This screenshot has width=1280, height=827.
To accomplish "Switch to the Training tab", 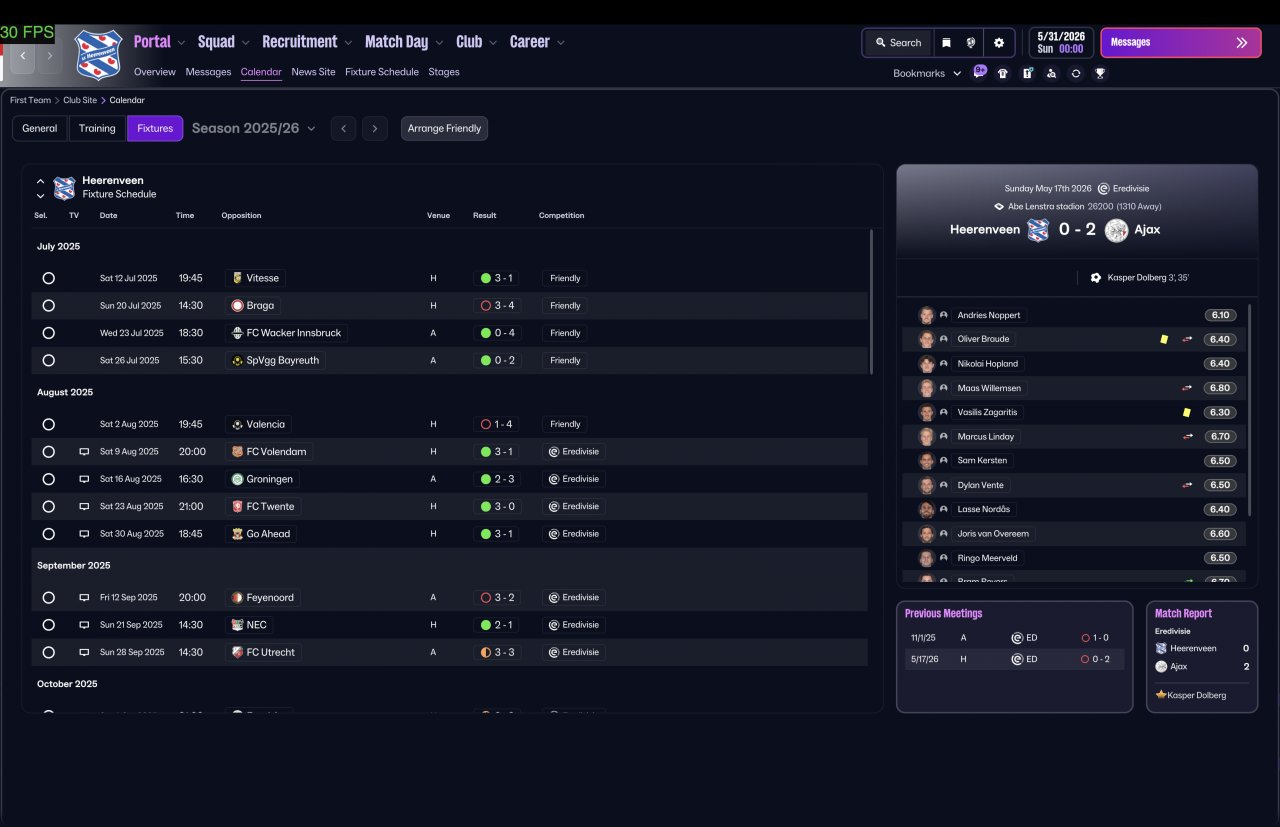I will tap(97, 128).
